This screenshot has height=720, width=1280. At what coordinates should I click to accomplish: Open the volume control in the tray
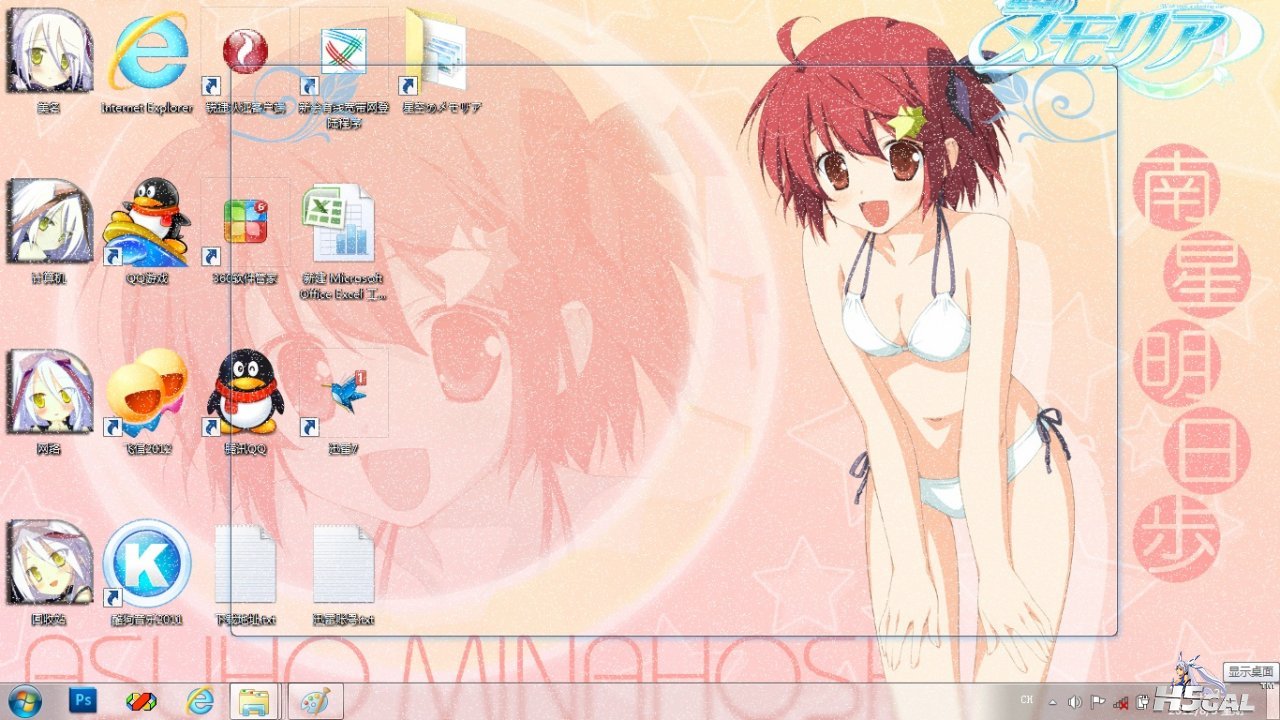point(1075,702)
